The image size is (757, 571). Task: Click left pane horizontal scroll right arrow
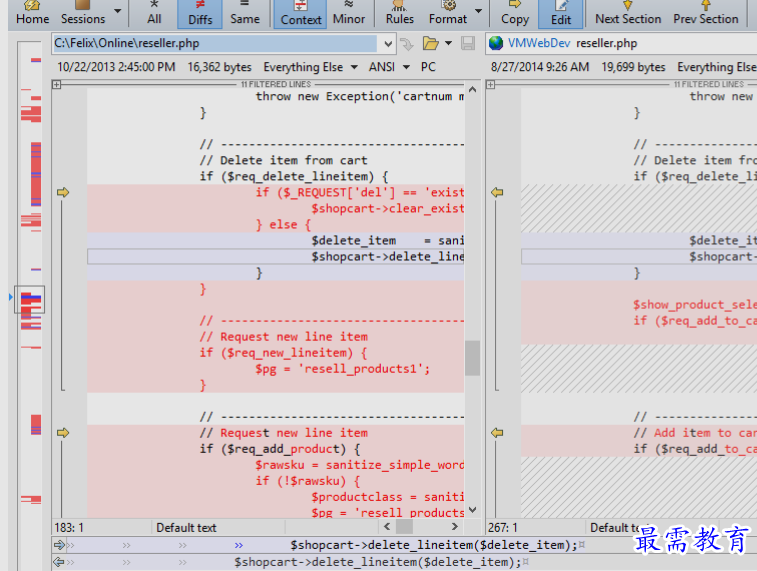[x=454, y=527]
